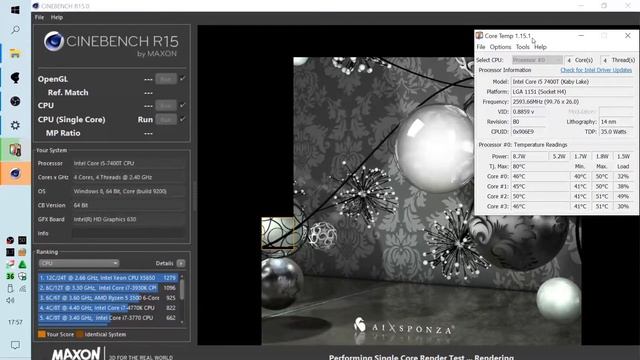Viewport: 640px width, 360px height.
Task: Click the ranking scrollbar up arrow
Action: click(x=182, y=276)
